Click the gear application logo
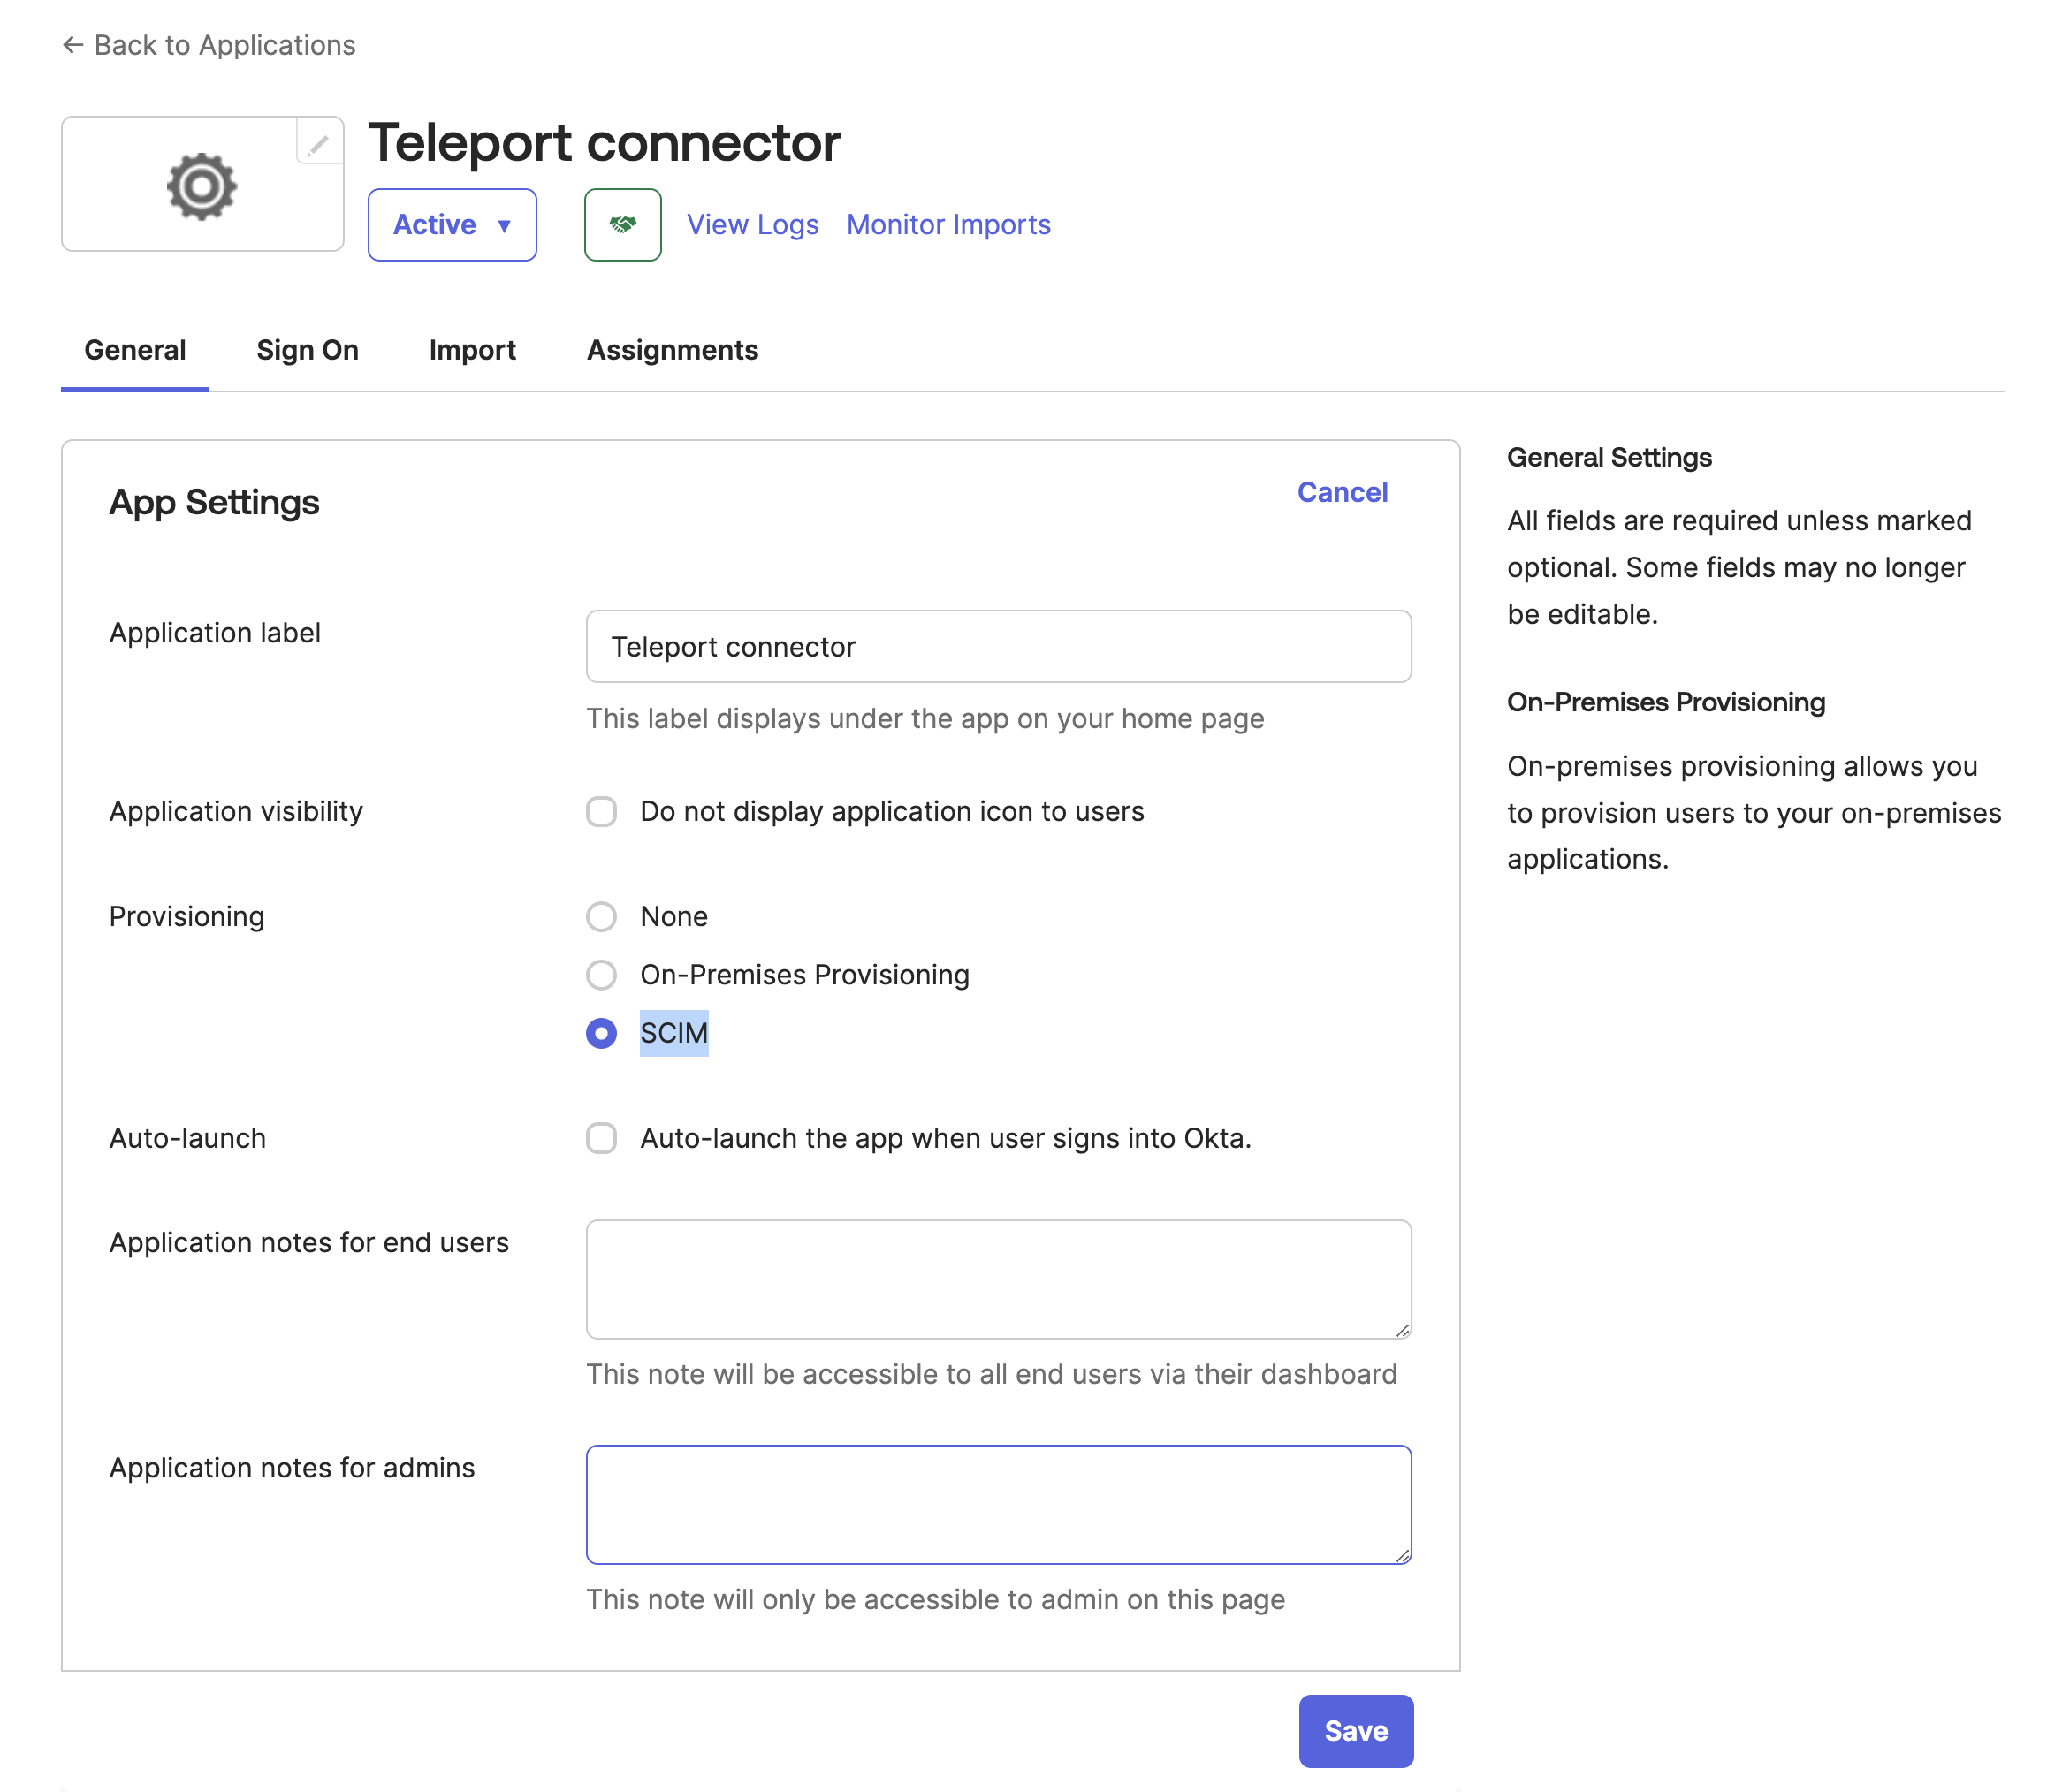2047x1792 pixels. (201, 186)
